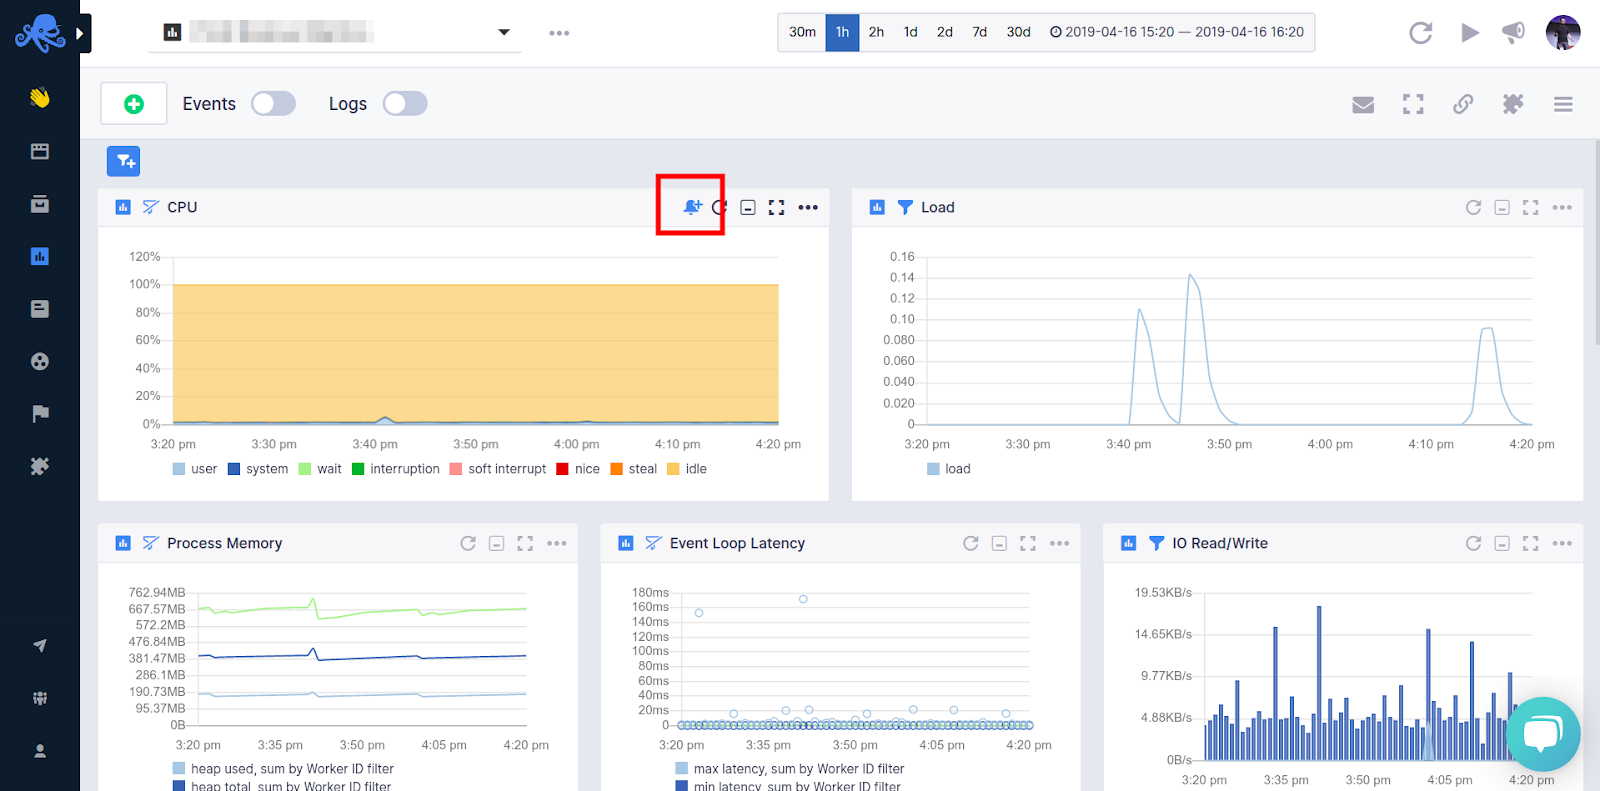
Task: Open the app selector dropdown arrow
Action: (x=504, y=33)
